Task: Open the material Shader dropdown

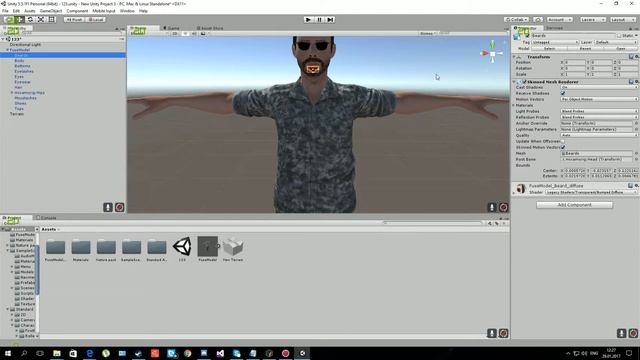Action: point(591,192)
